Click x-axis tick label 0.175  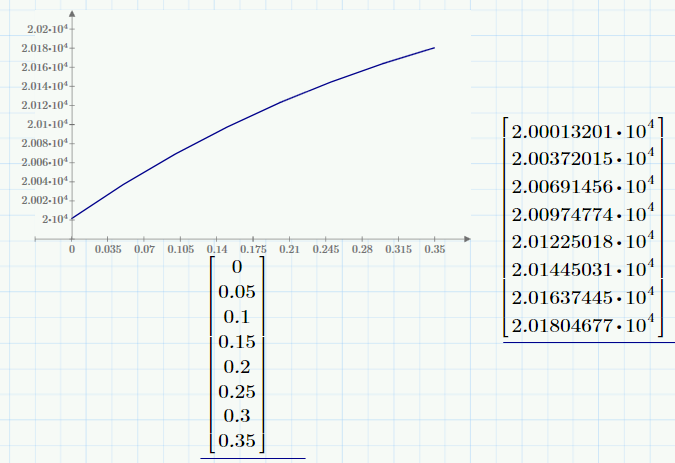click(x=253, y=249)
